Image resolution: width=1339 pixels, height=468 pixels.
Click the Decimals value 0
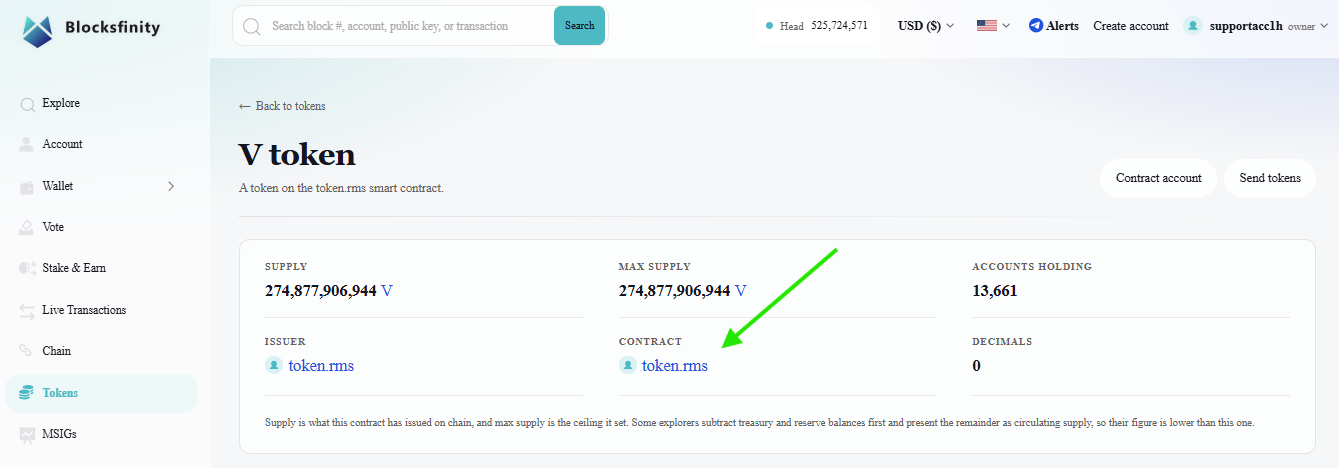[x=977, y=366]
